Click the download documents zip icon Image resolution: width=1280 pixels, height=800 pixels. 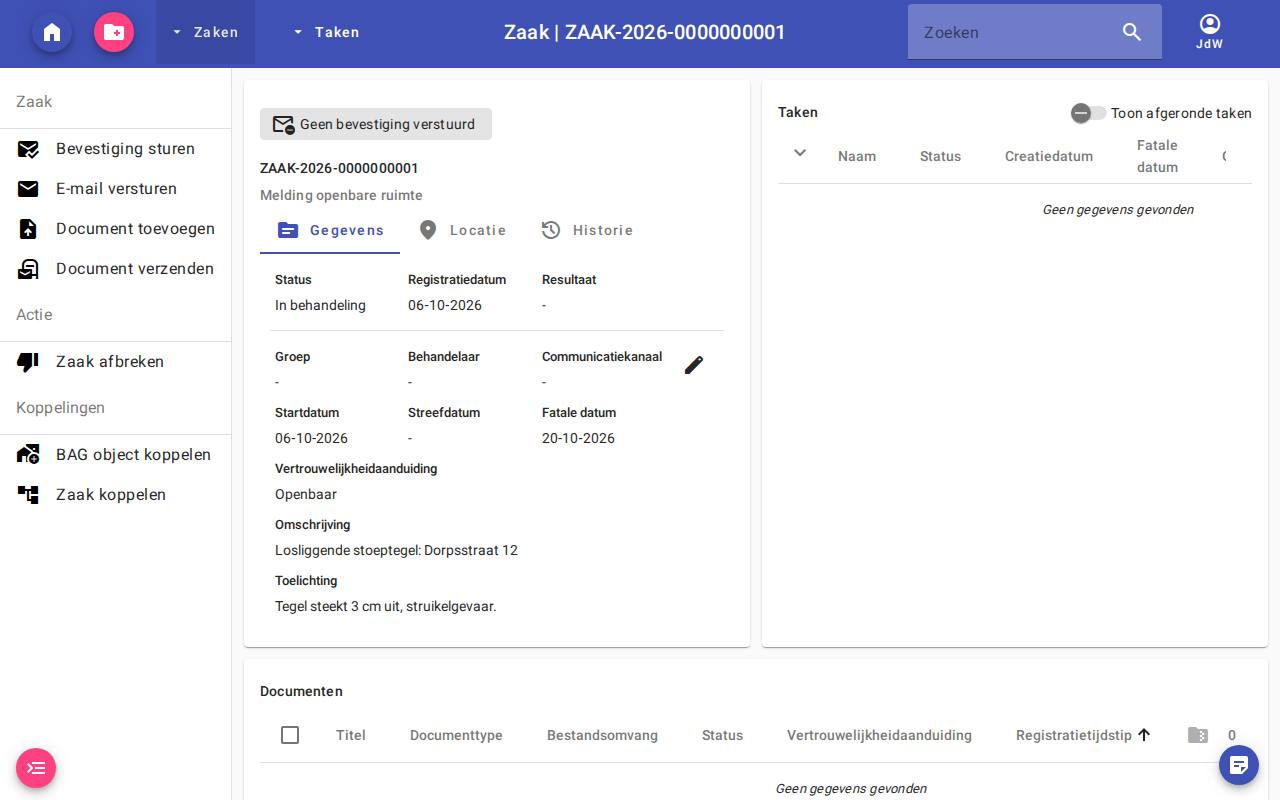(x=1198, y=735)
